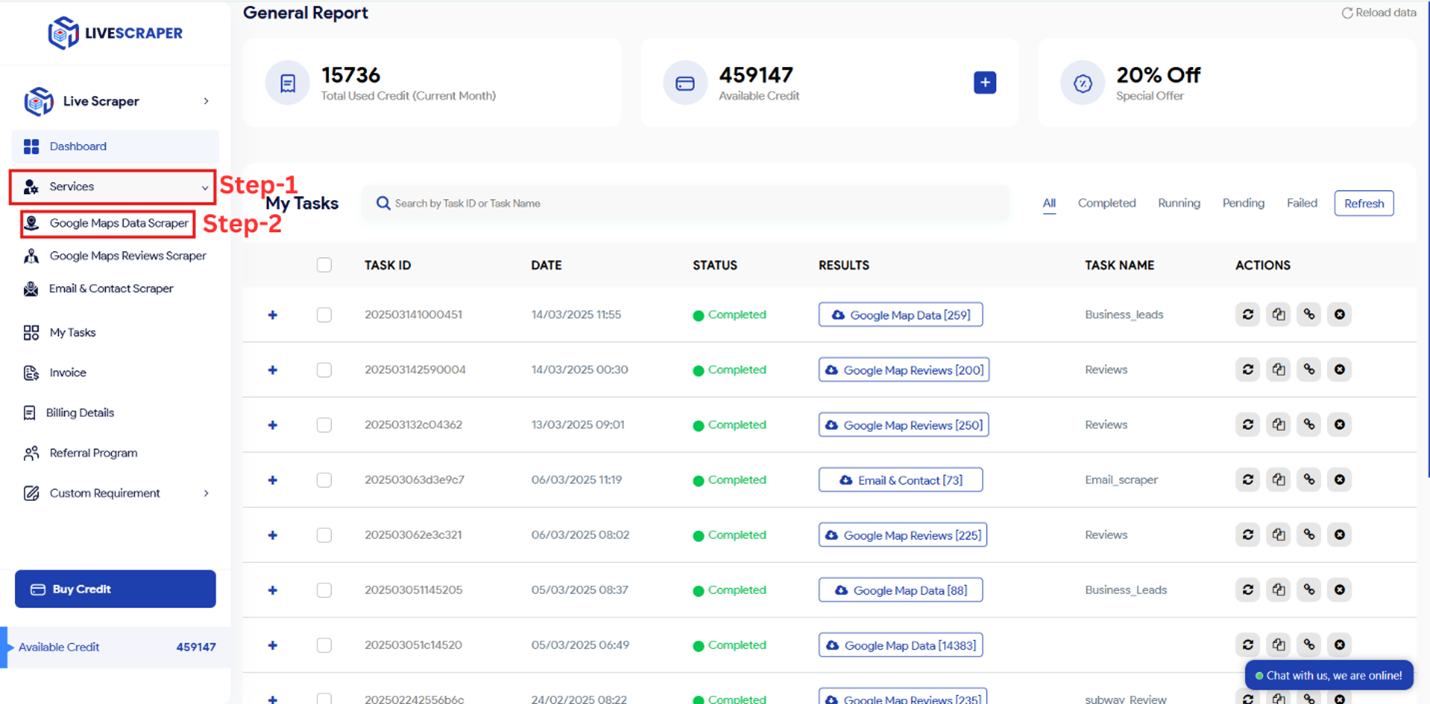This screenshot has width=1430, height=704.
Task: Delete task 202503062e3c321 via X icon
Action: pos(1340,534)
